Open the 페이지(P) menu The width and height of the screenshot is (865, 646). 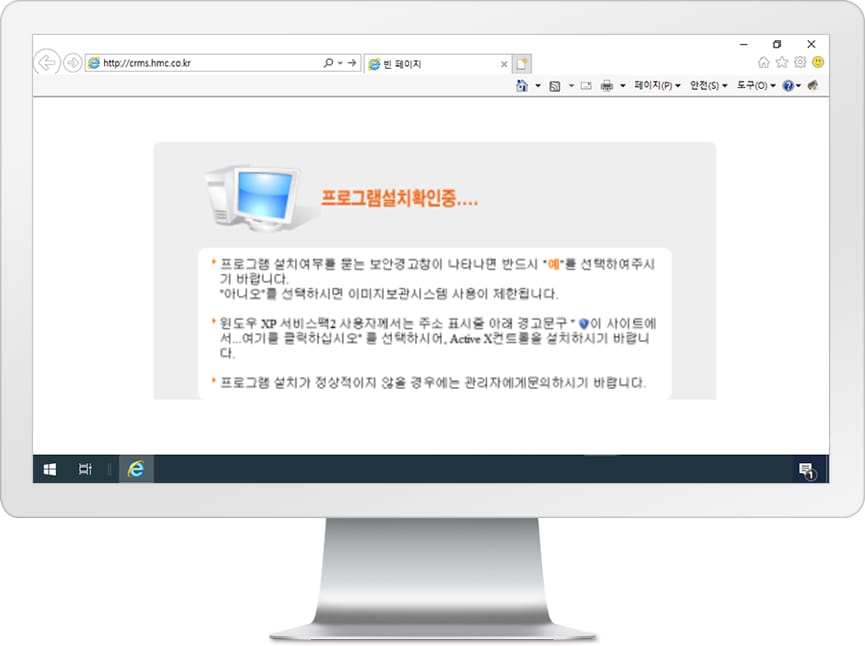[657, 86]
